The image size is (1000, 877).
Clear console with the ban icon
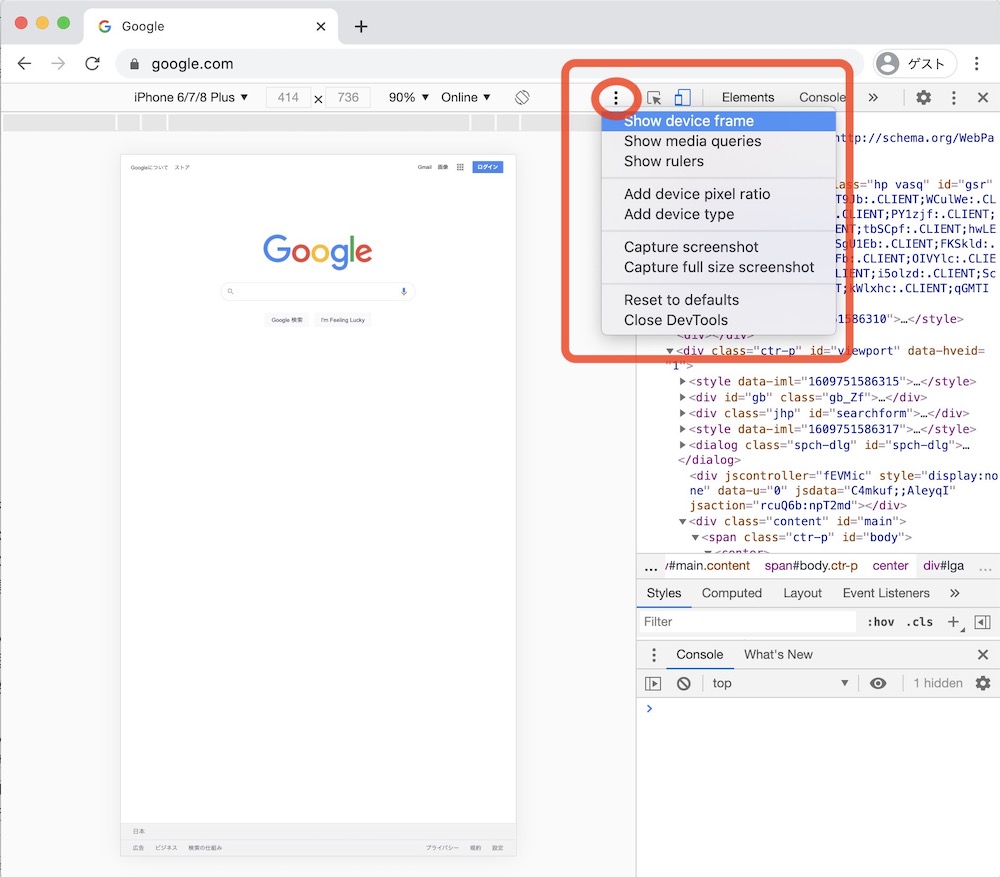click(x=684, y=684)
